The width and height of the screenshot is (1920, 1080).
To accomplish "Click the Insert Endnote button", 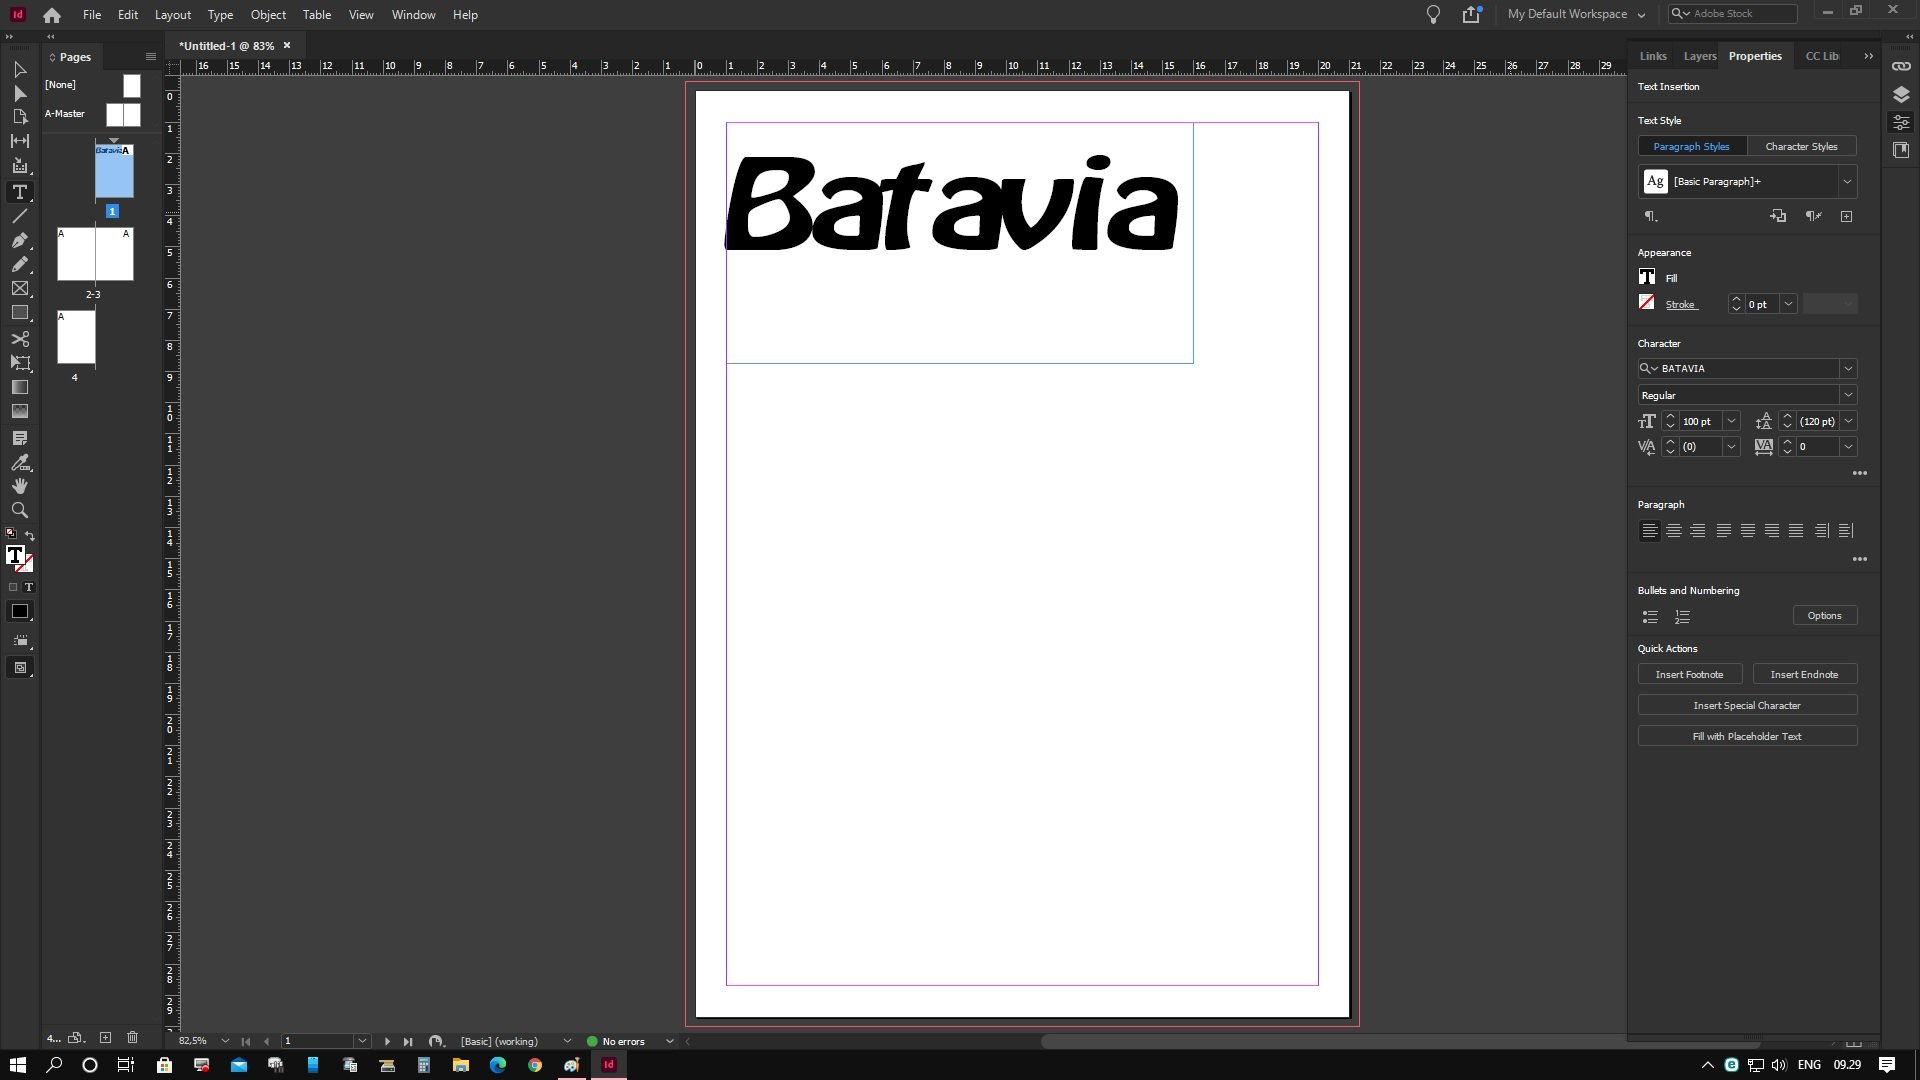I will tap(1804, 675).
